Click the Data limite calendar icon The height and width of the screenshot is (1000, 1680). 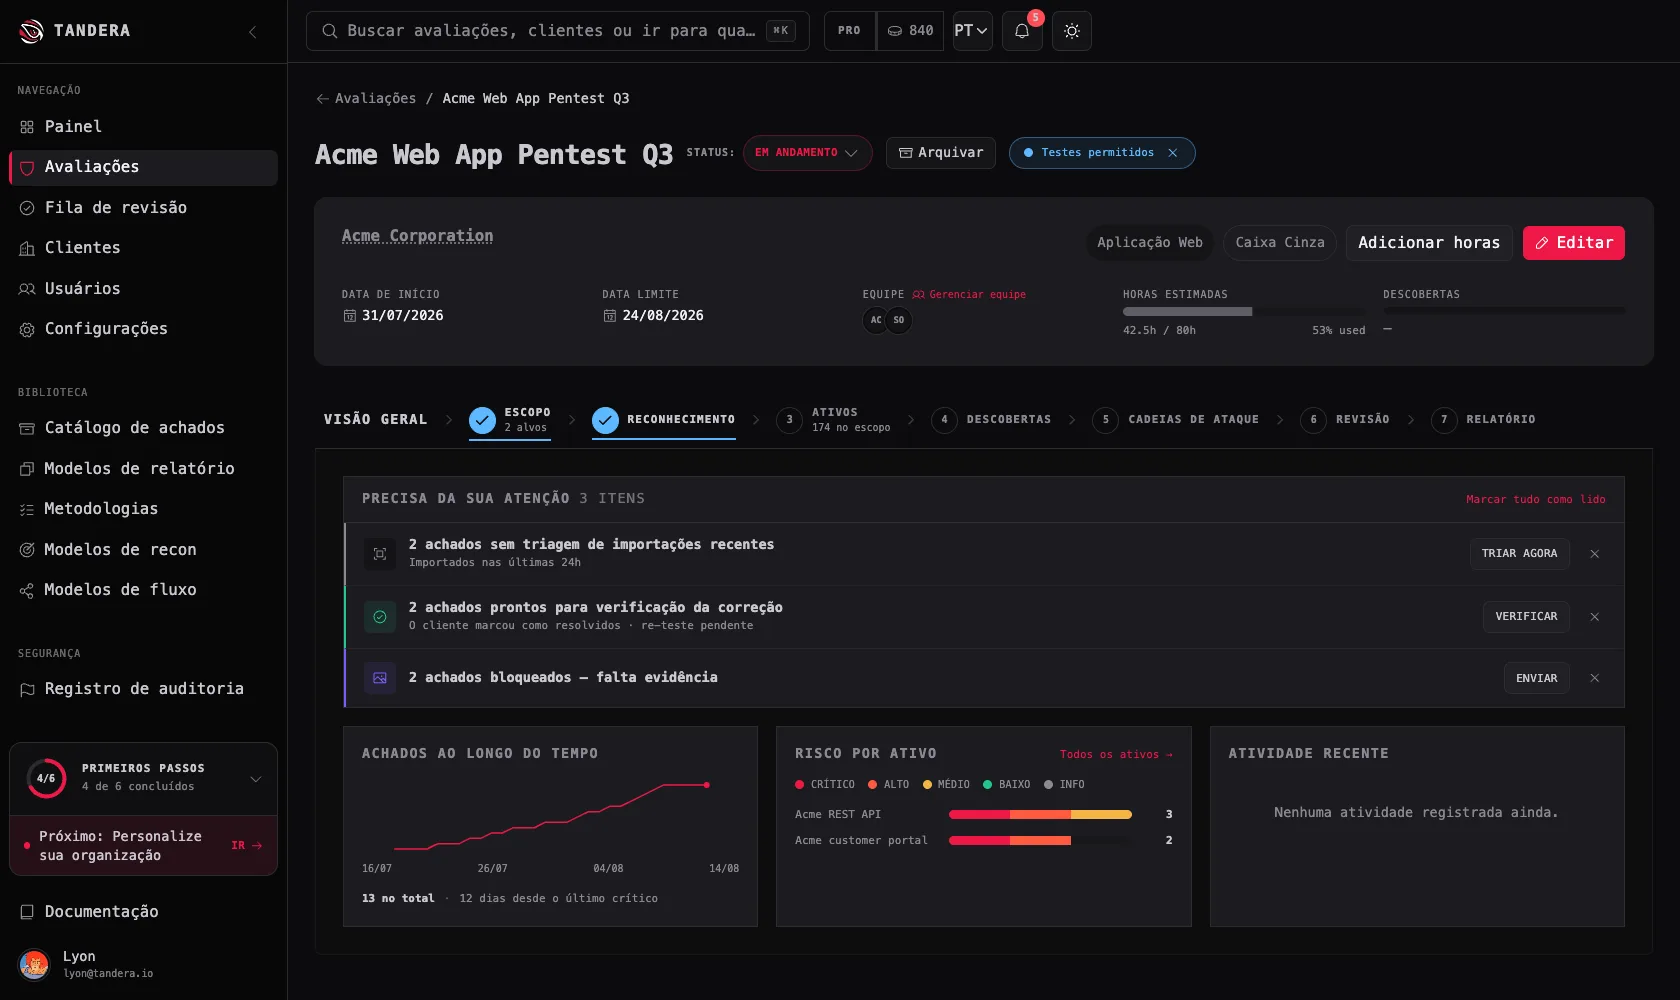(610, 316)
